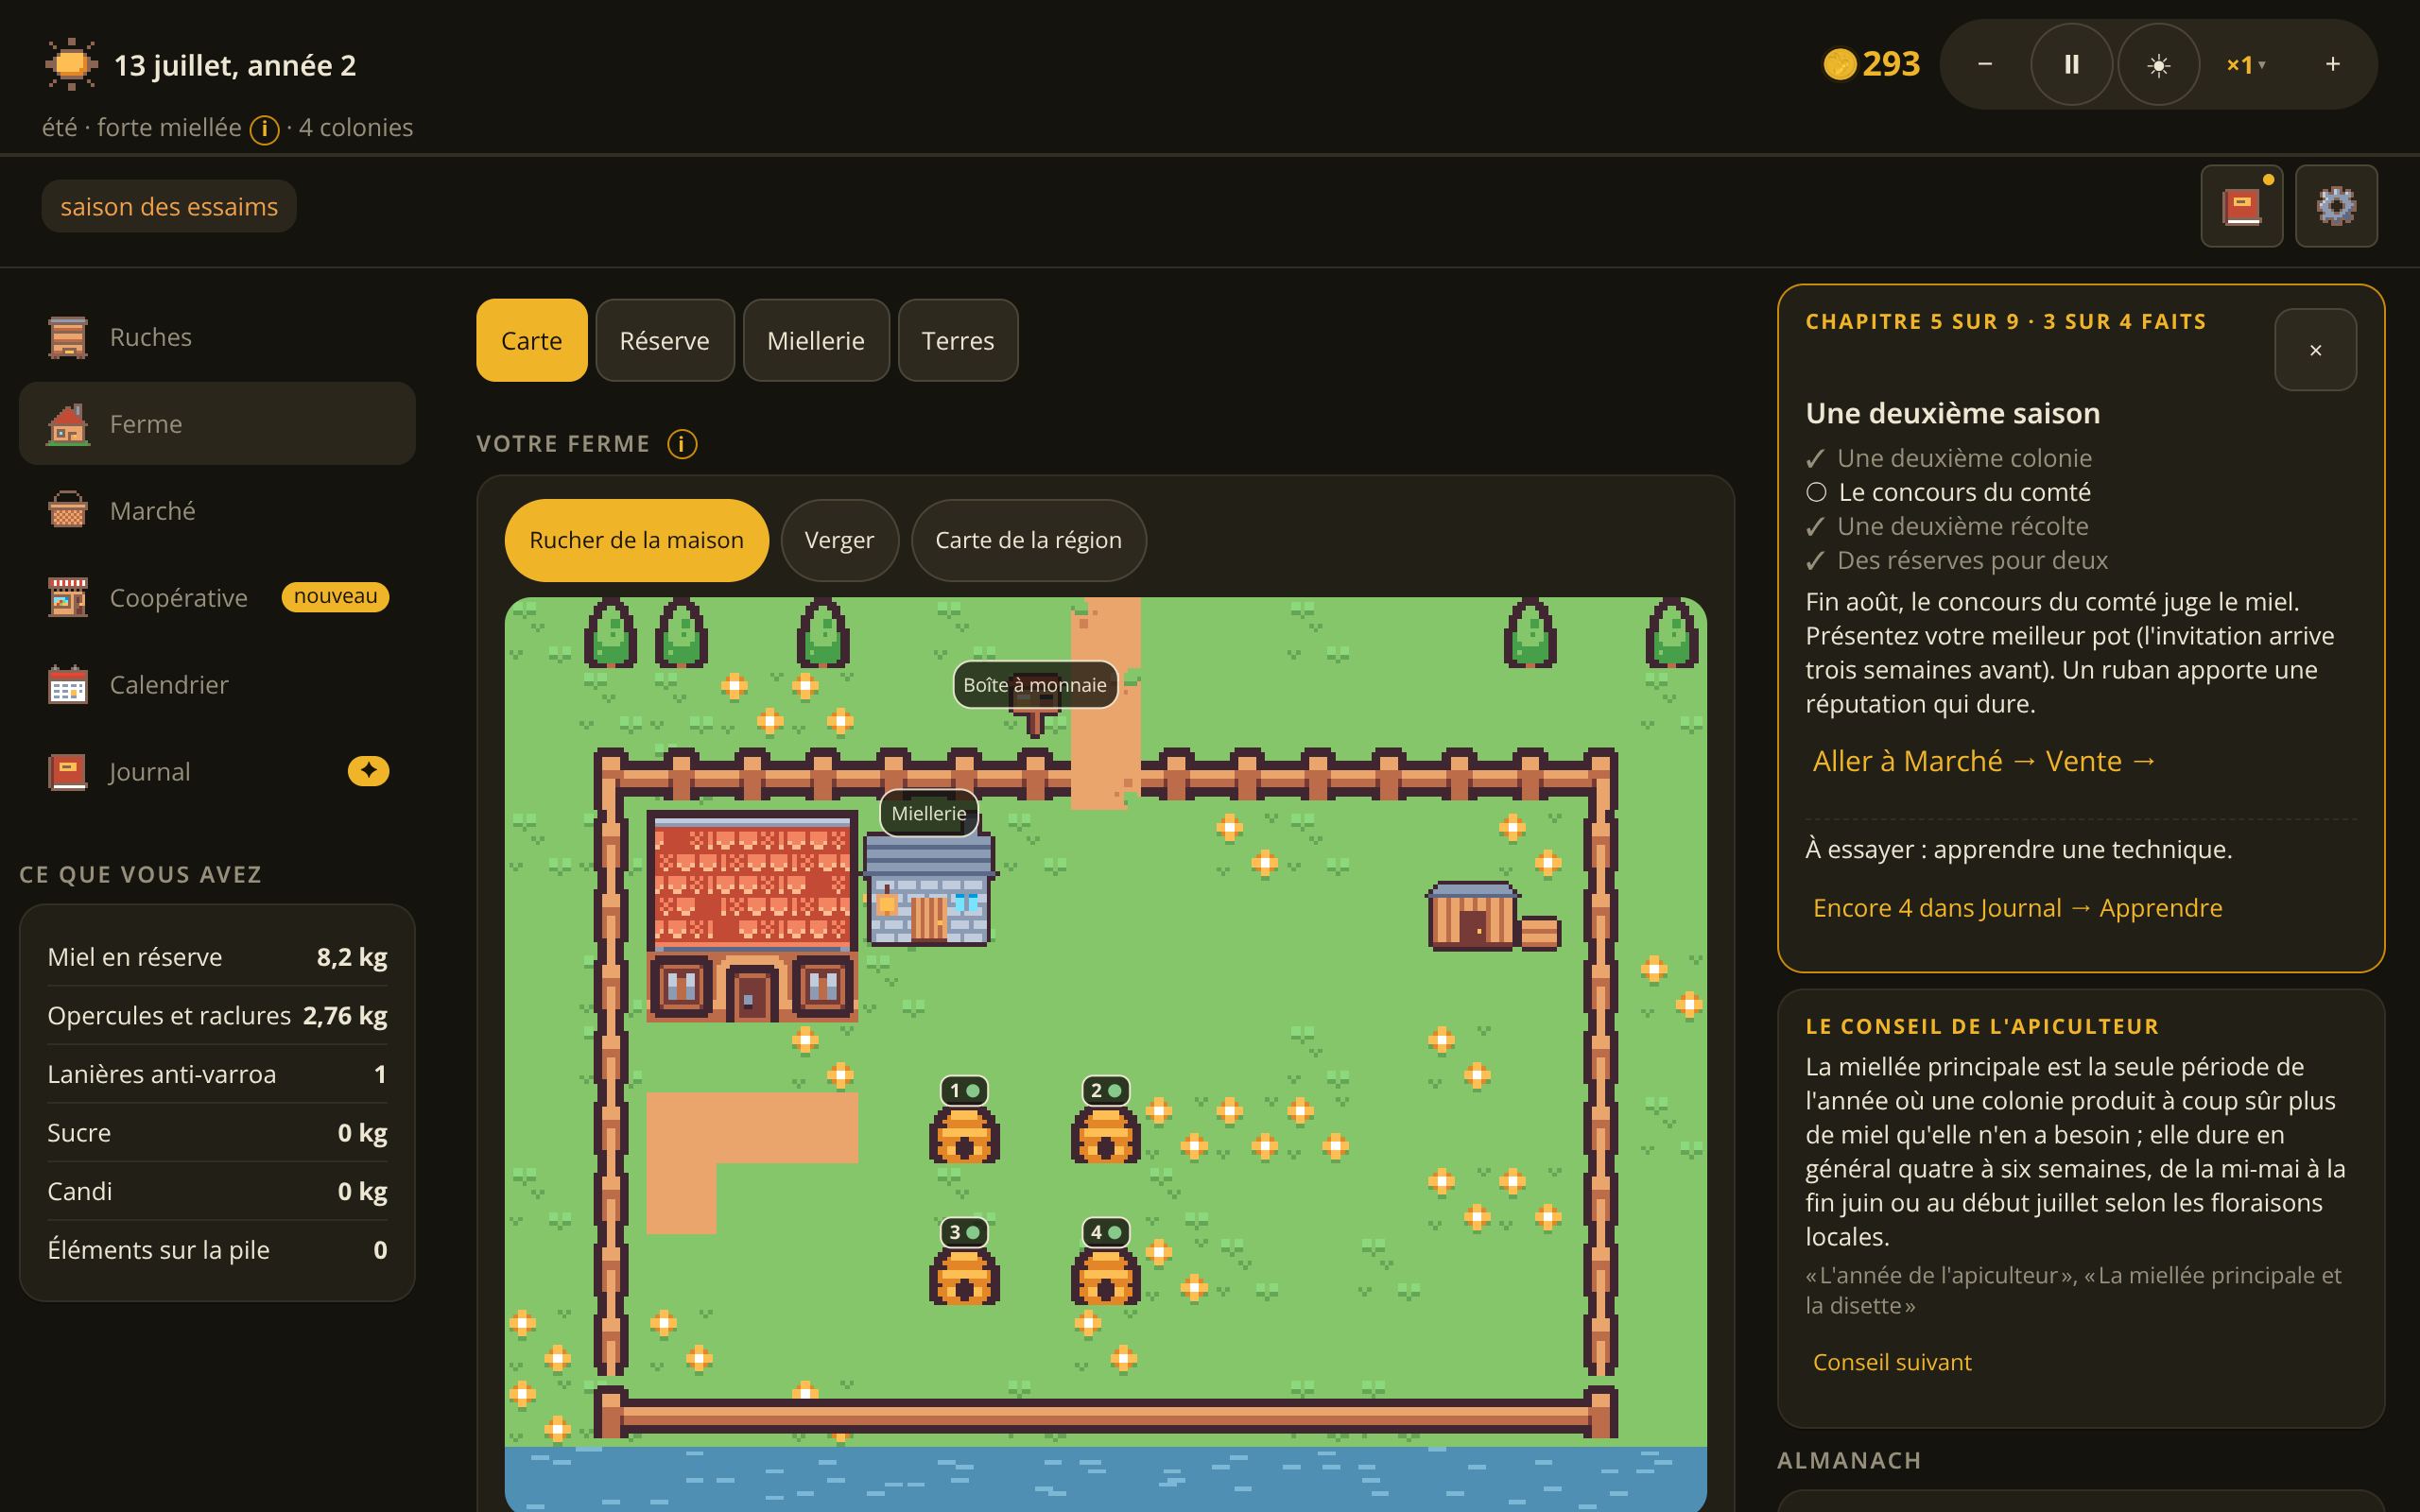Click the gold coin balance 293

1871,64
